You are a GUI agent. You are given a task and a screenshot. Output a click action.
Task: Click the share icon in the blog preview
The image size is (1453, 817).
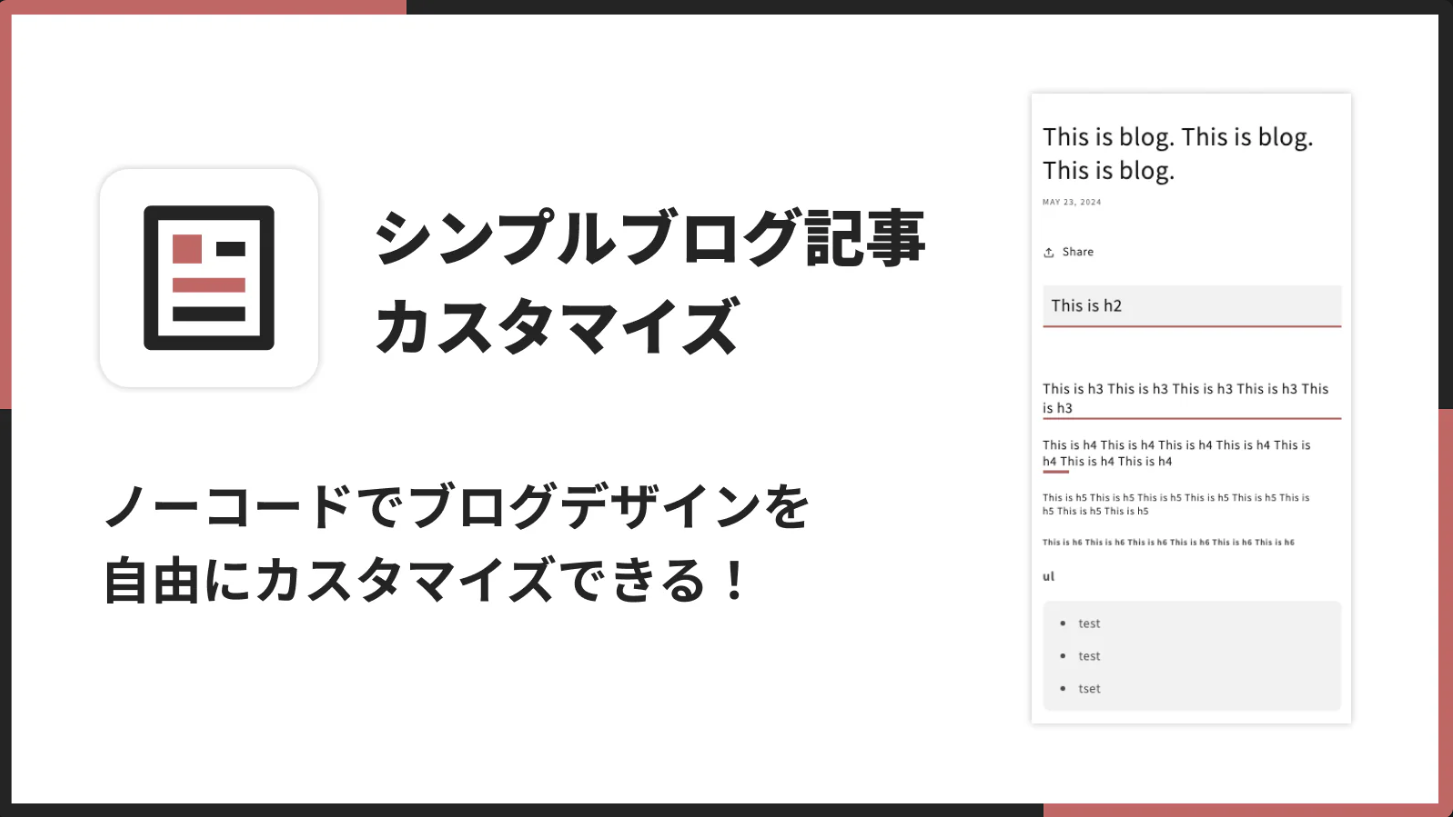[1049, 252]
